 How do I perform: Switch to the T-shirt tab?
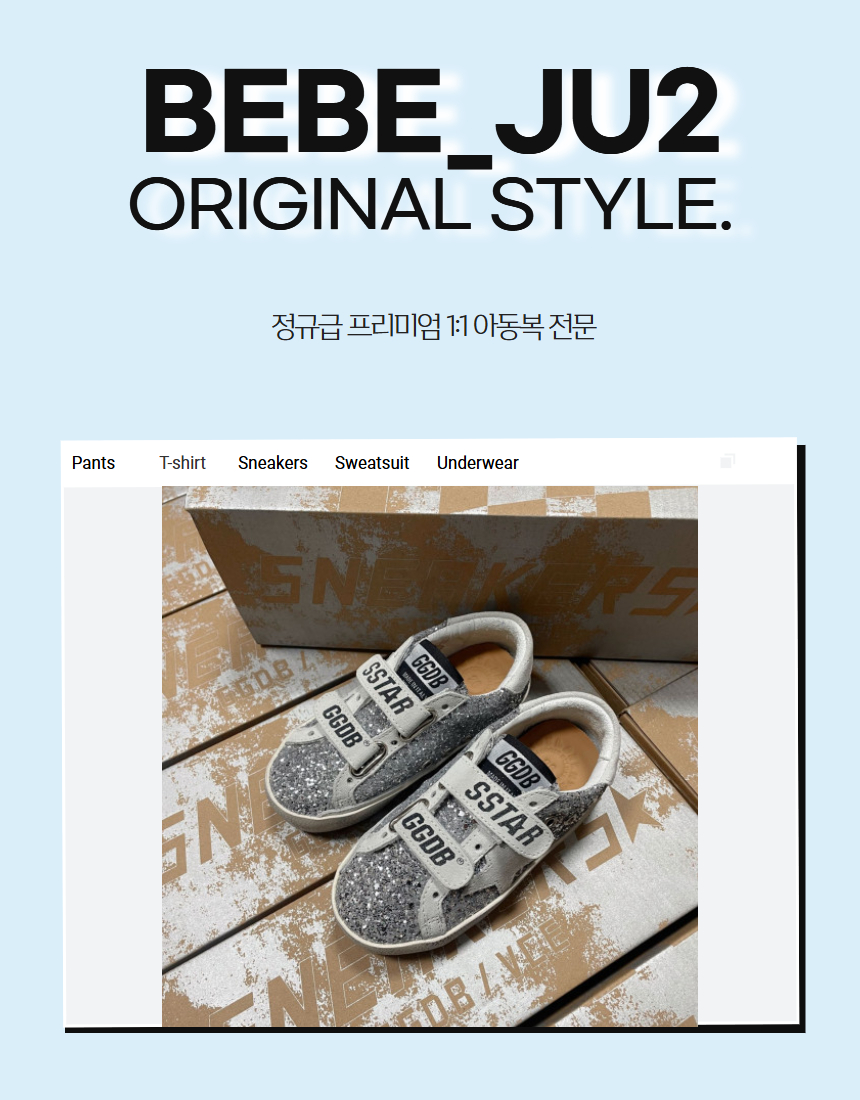point(182,463)
